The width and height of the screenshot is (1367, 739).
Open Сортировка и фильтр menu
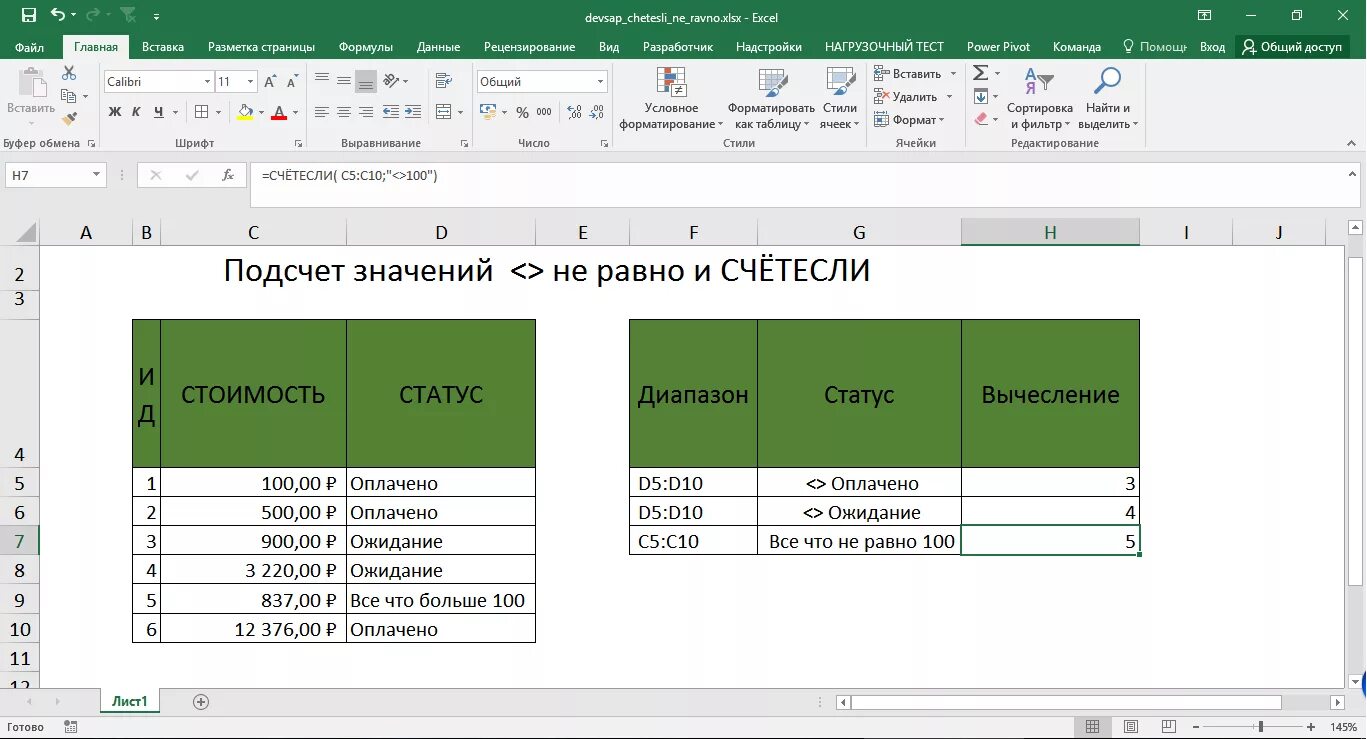pos(1040,99)
